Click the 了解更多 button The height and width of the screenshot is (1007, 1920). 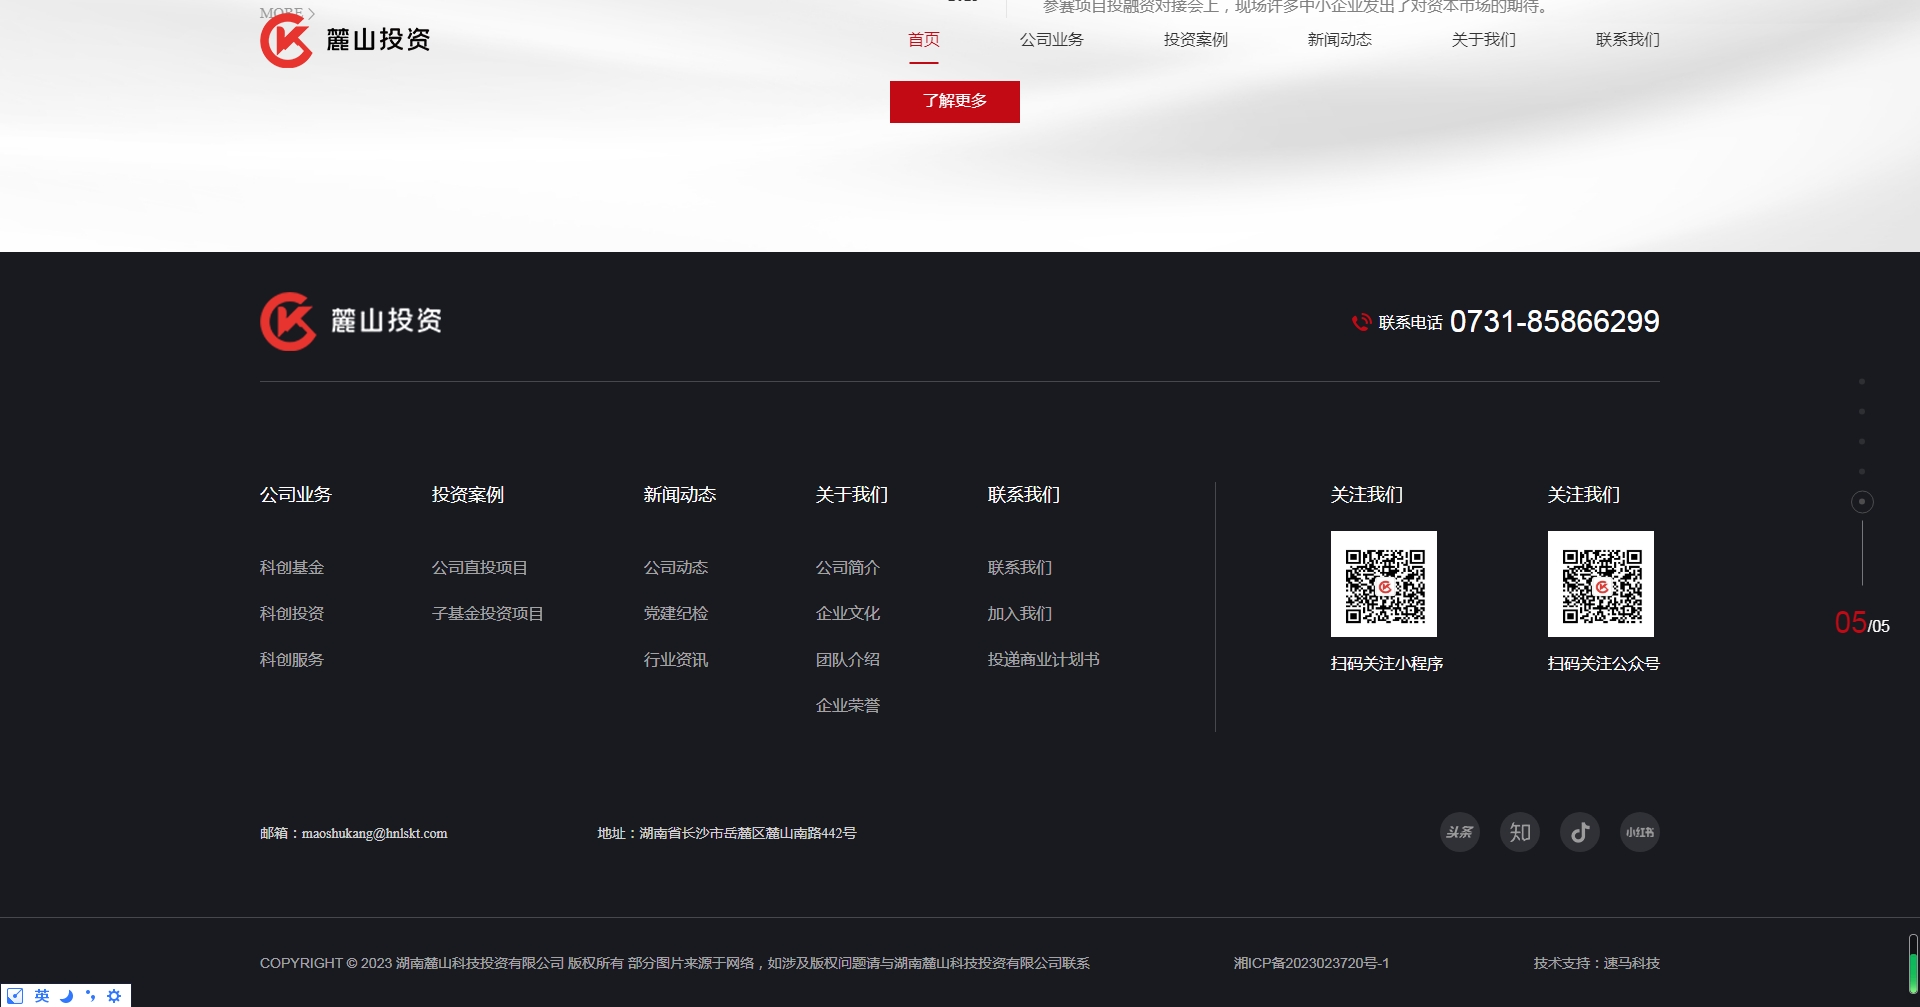953,101
